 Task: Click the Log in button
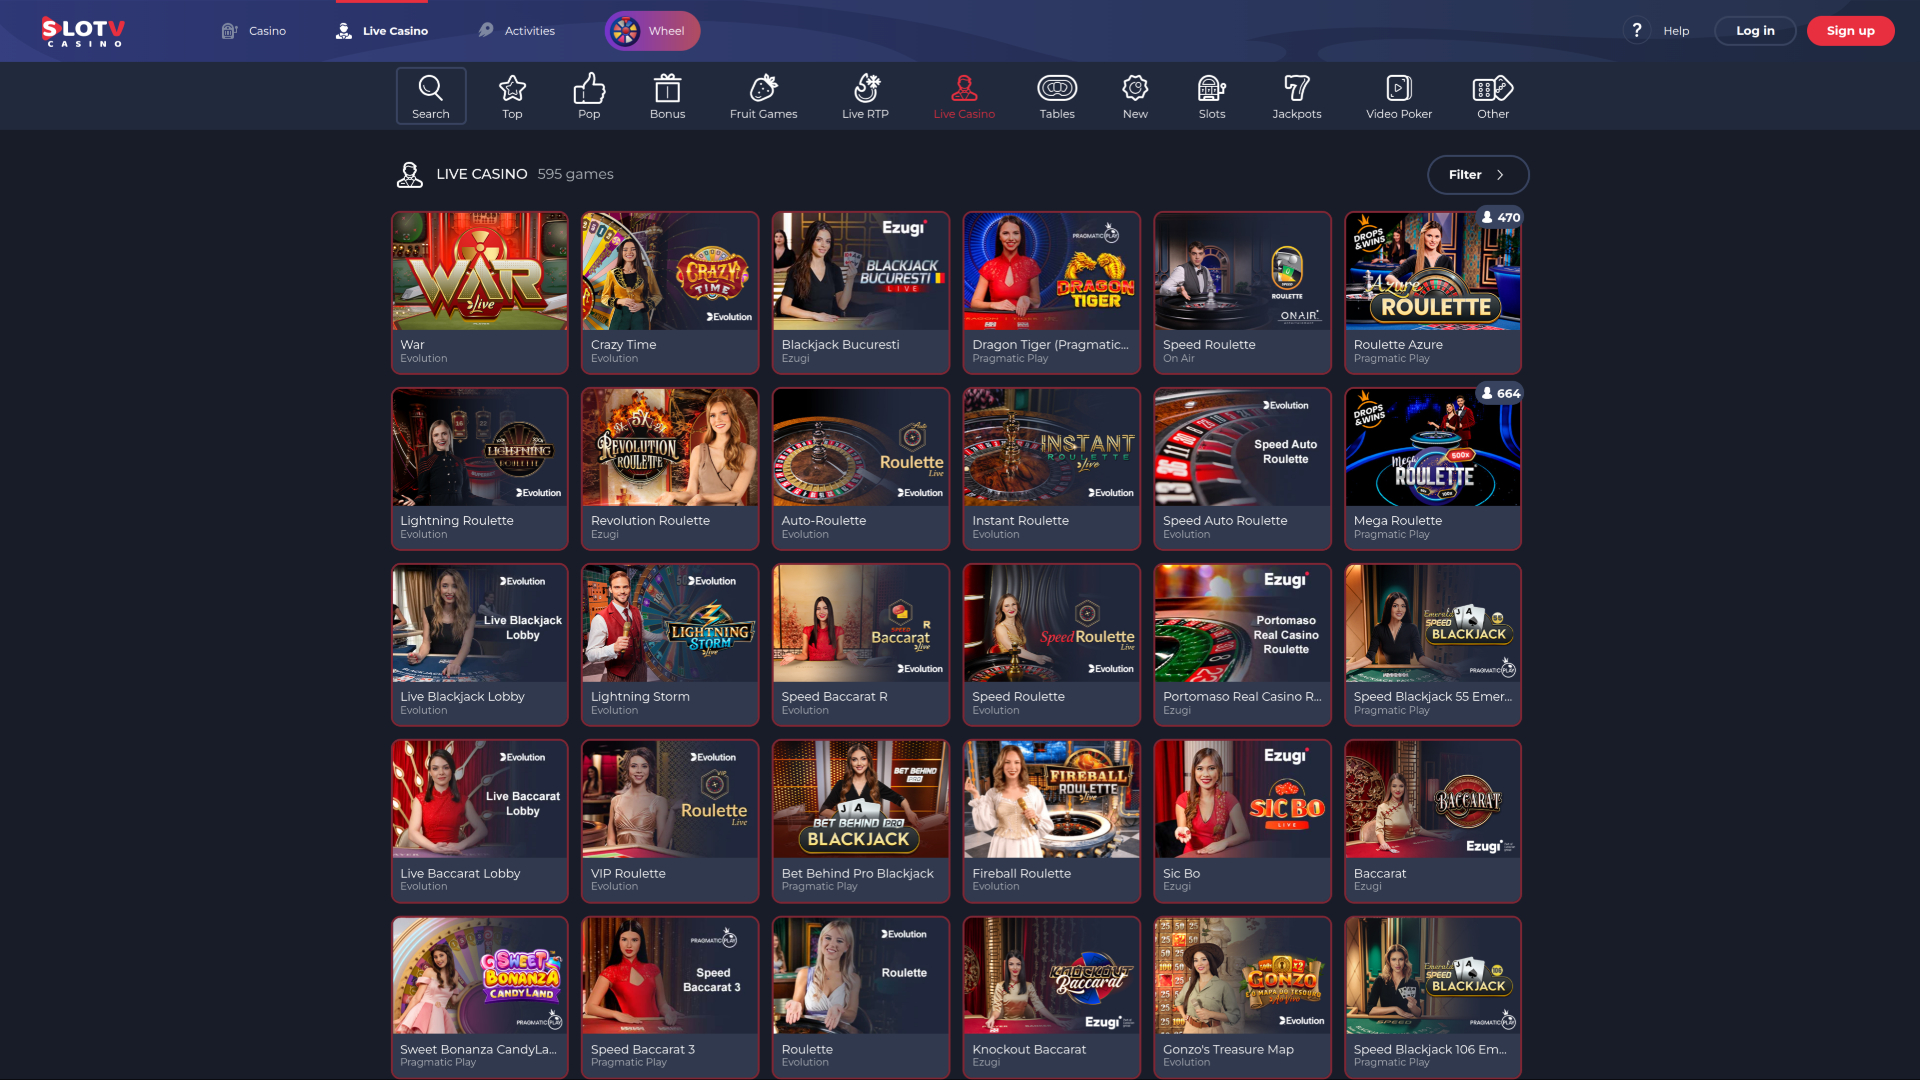1755,31
